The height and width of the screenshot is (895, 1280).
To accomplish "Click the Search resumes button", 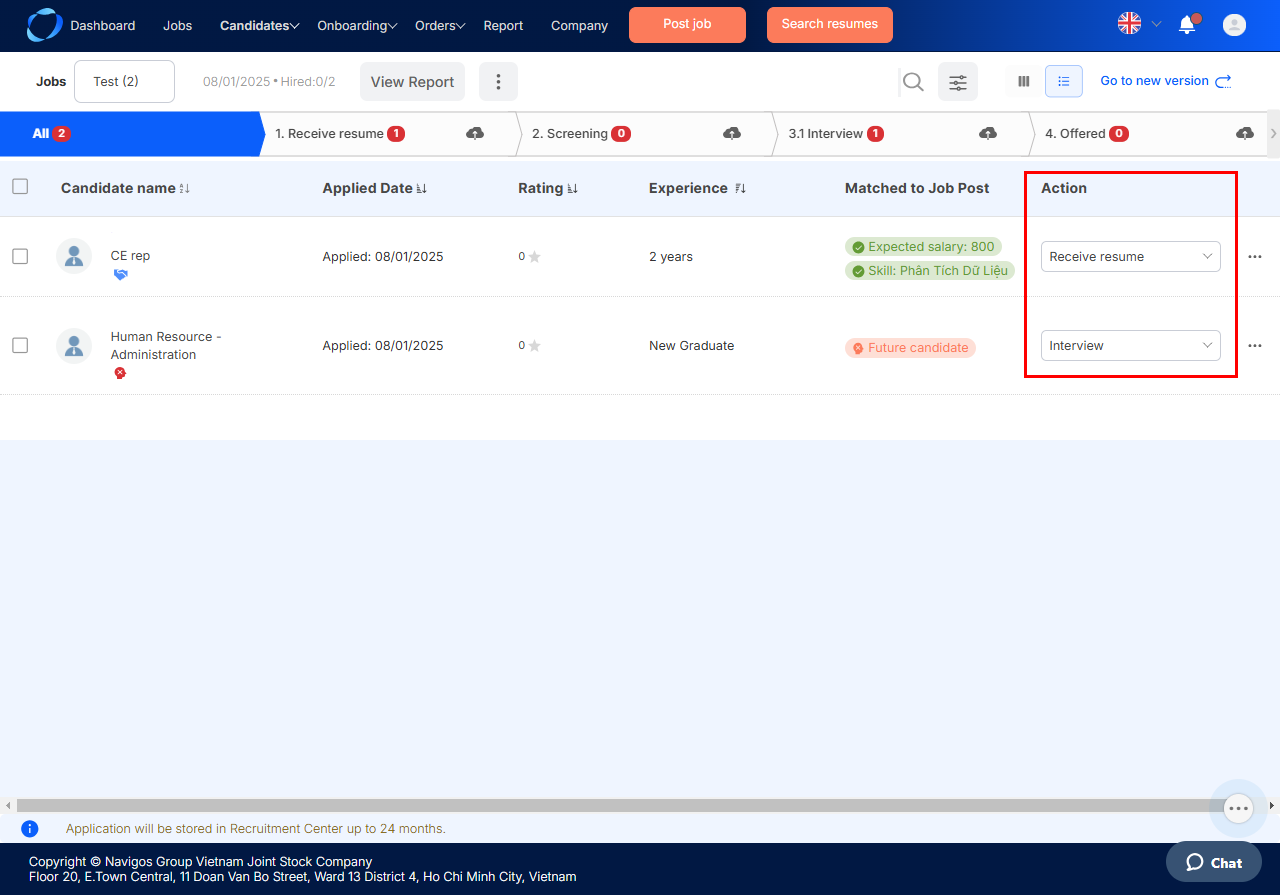I will (x=830, y=25).
